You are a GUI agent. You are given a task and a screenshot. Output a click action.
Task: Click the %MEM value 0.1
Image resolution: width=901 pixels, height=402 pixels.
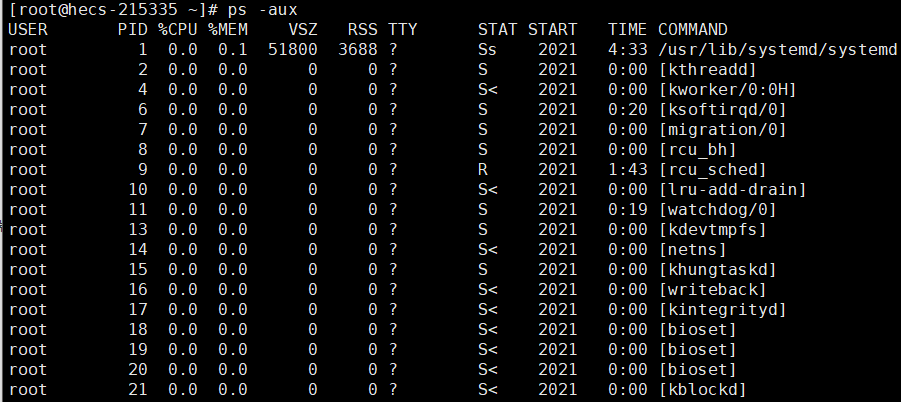(x=233, y=50)
